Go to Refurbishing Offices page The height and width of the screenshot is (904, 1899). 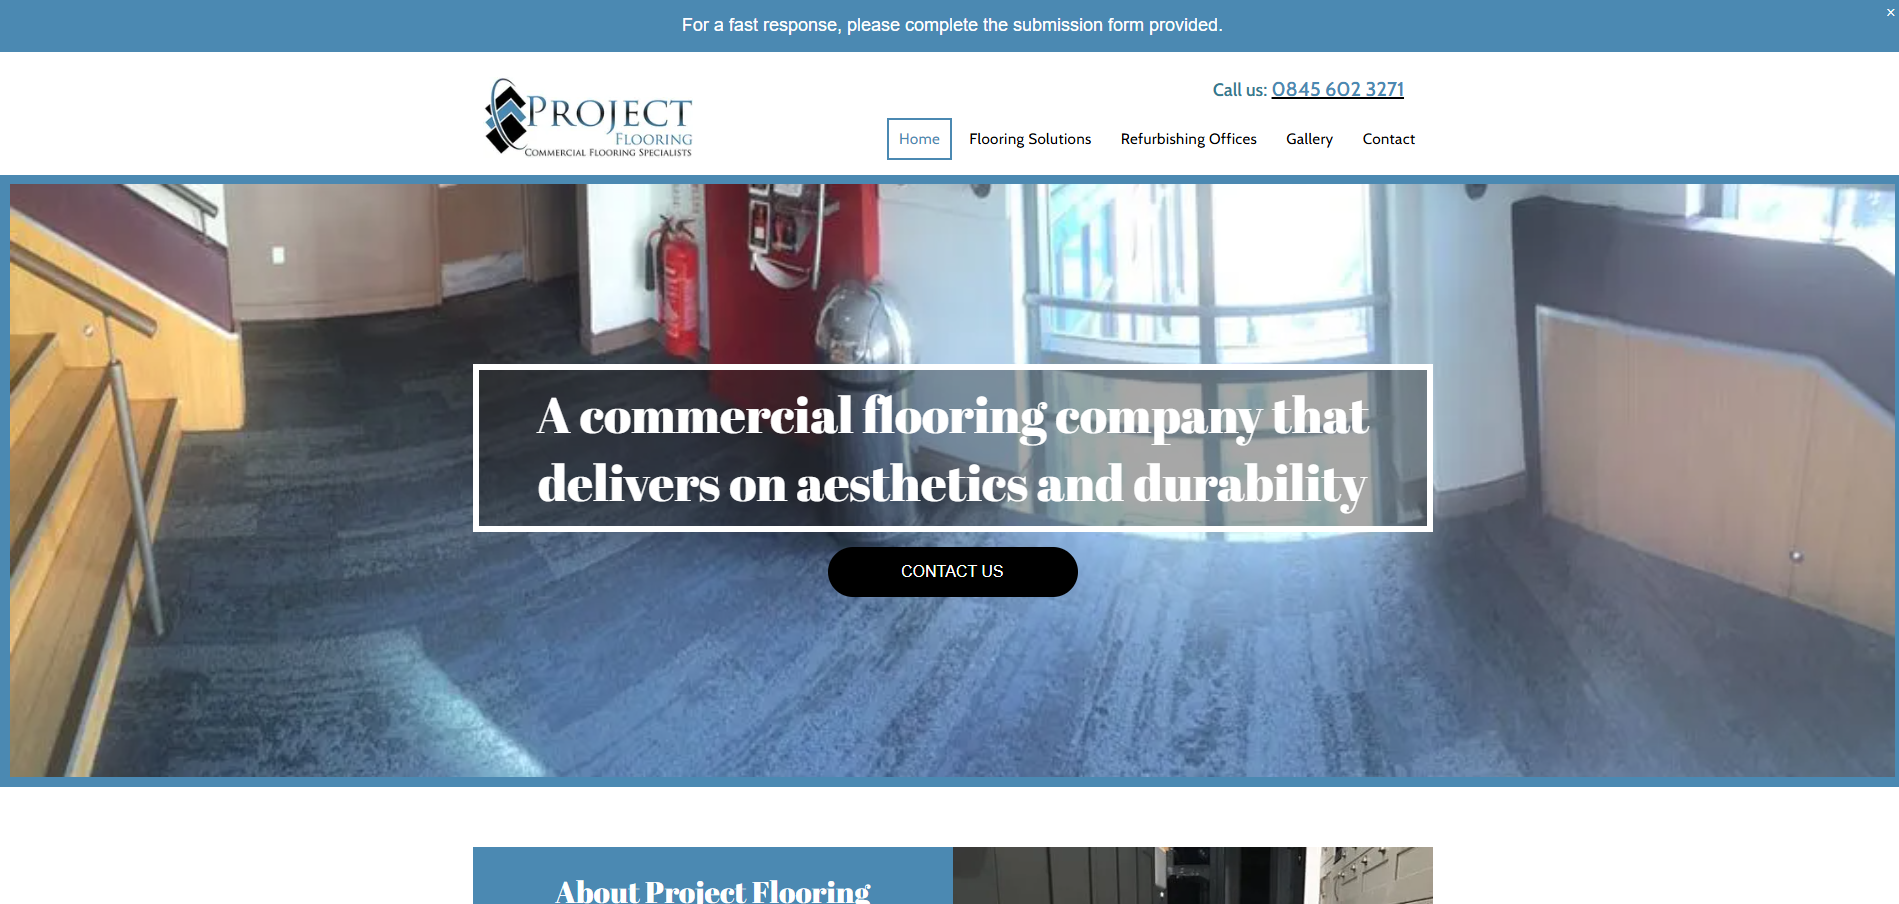tap(1188, 139)
